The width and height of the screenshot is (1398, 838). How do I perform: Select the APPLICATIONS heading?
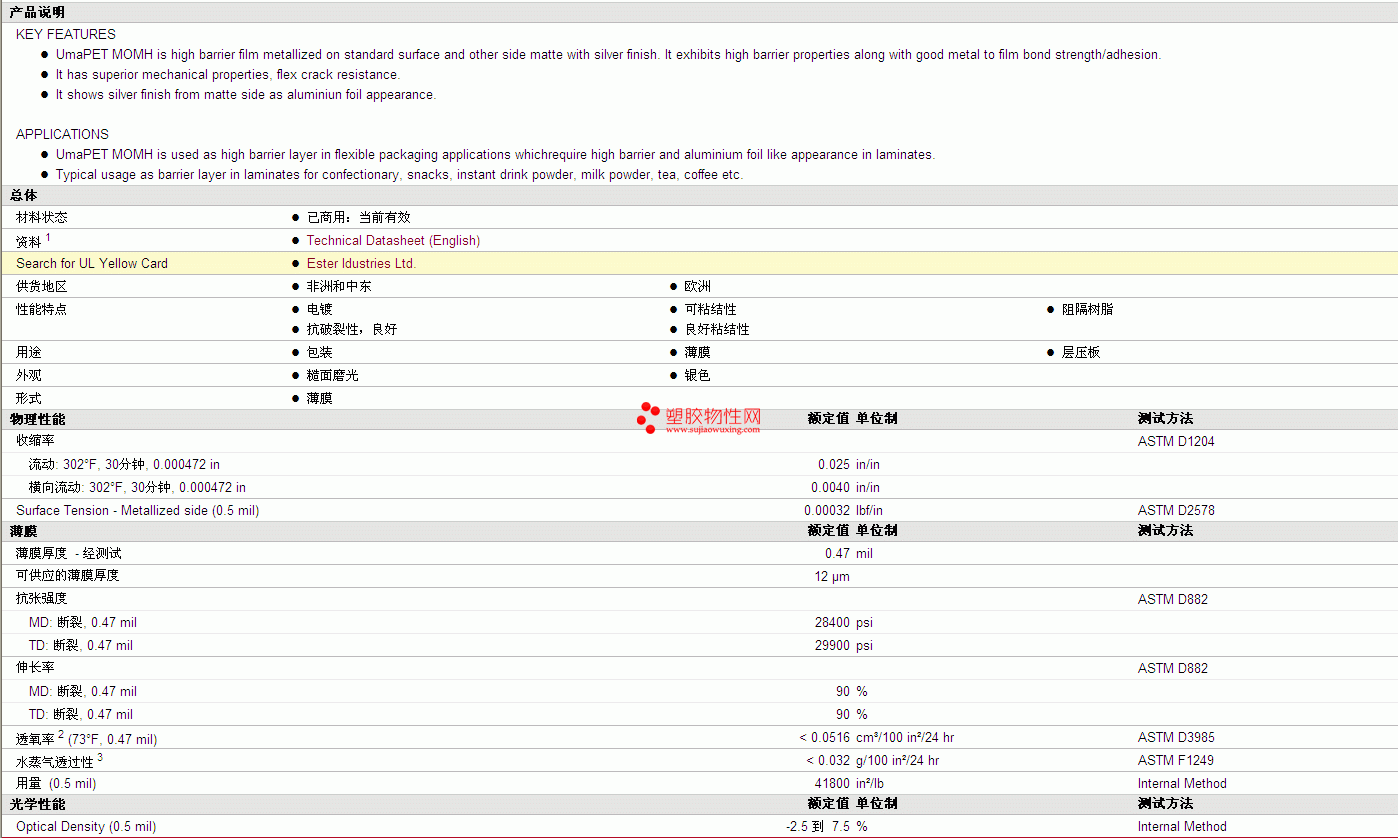click(x=62, y=134)
